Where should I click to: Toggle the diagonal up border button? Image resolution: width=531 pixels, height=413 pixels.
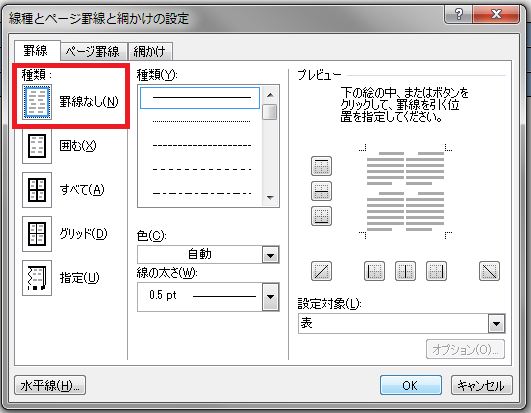tap(321, 271)
